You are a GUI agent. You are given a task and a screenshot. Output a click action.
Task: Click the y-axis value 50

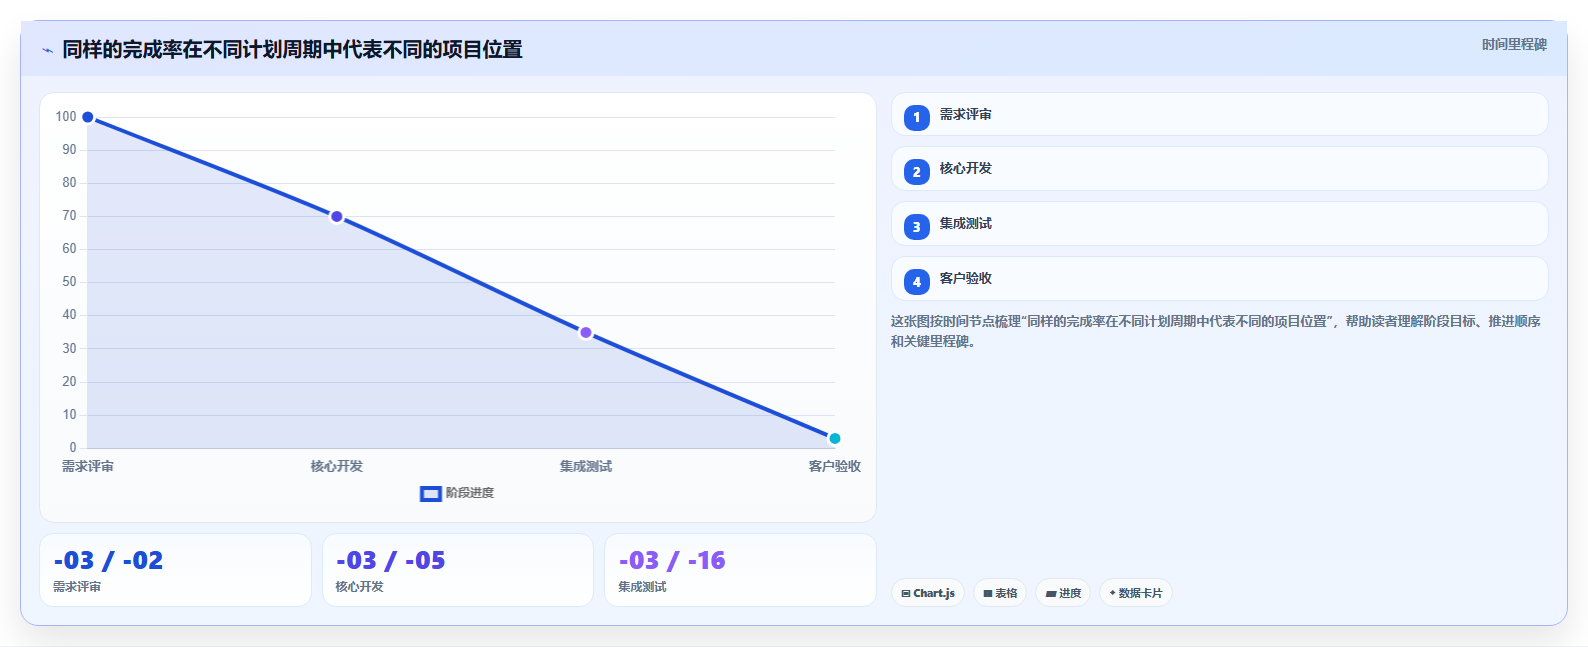pos(69,282)
